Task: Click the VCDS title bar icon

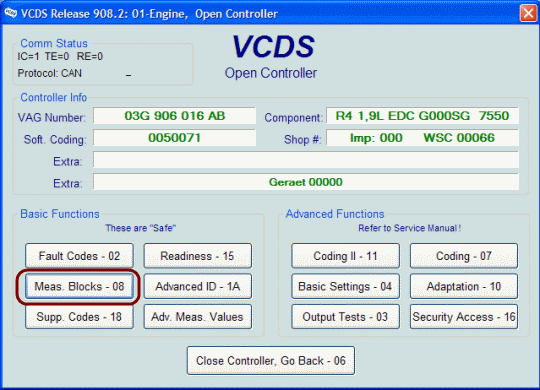Action: click(11, 13)
